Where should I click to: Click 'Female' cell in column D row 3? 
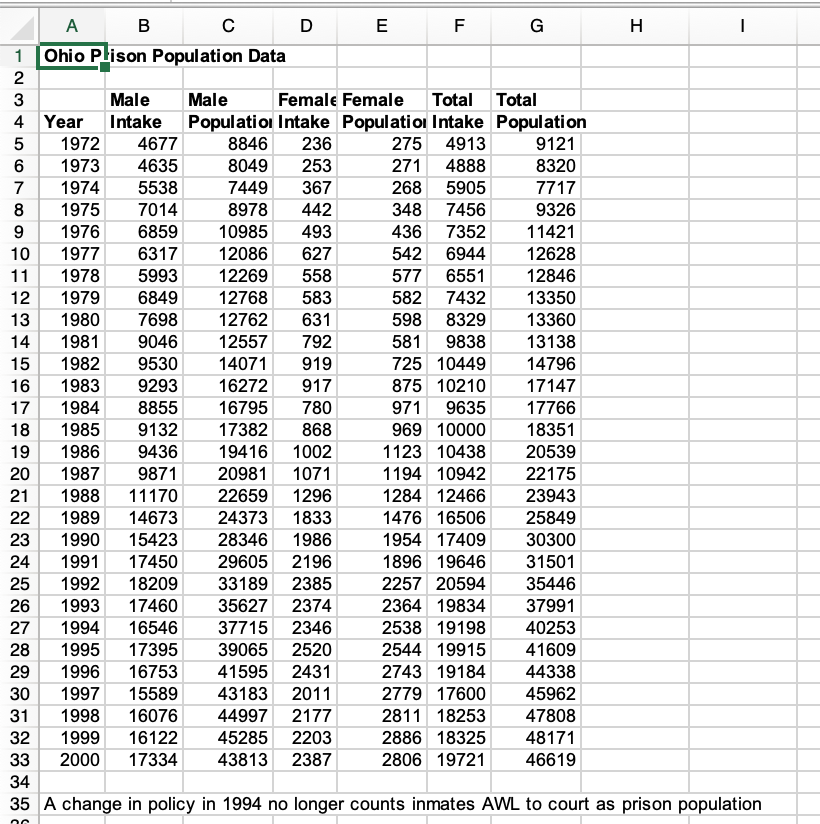[x=305, y=100]
